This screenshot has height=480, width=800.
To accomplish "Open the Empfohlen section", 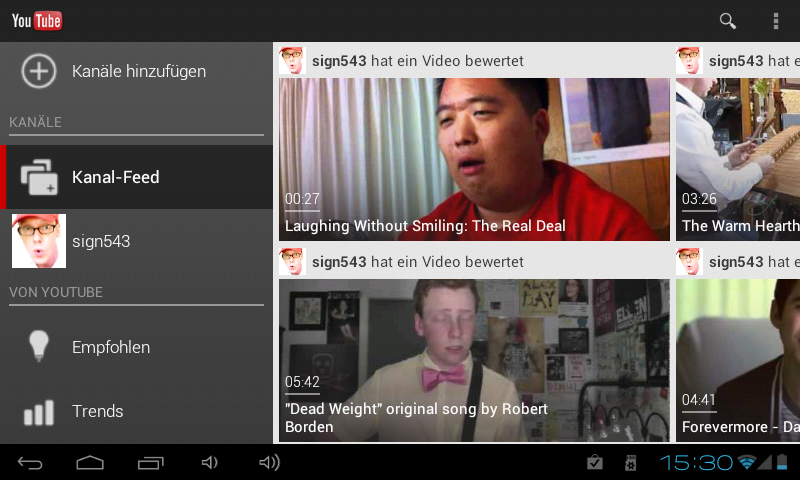I will tap(136, 347).
